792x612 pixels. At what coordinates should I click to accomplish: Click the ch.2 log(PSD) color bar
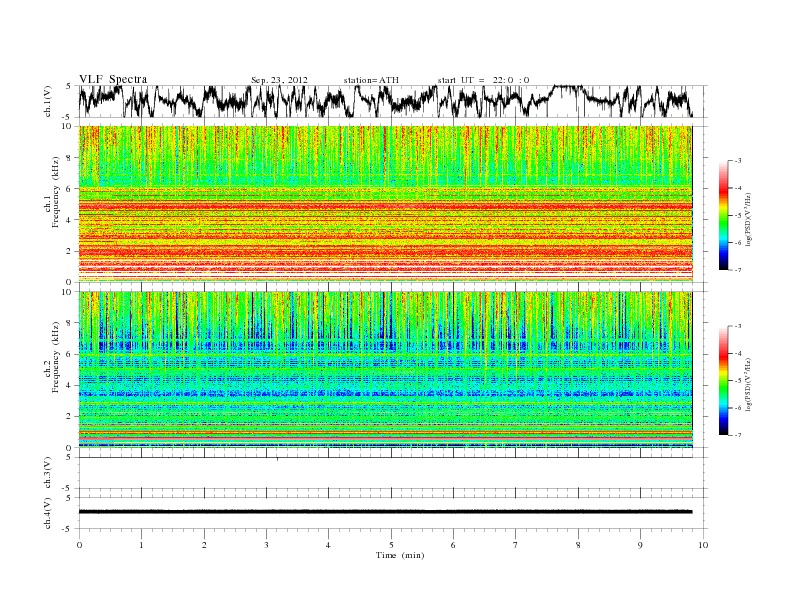[723, 381]
